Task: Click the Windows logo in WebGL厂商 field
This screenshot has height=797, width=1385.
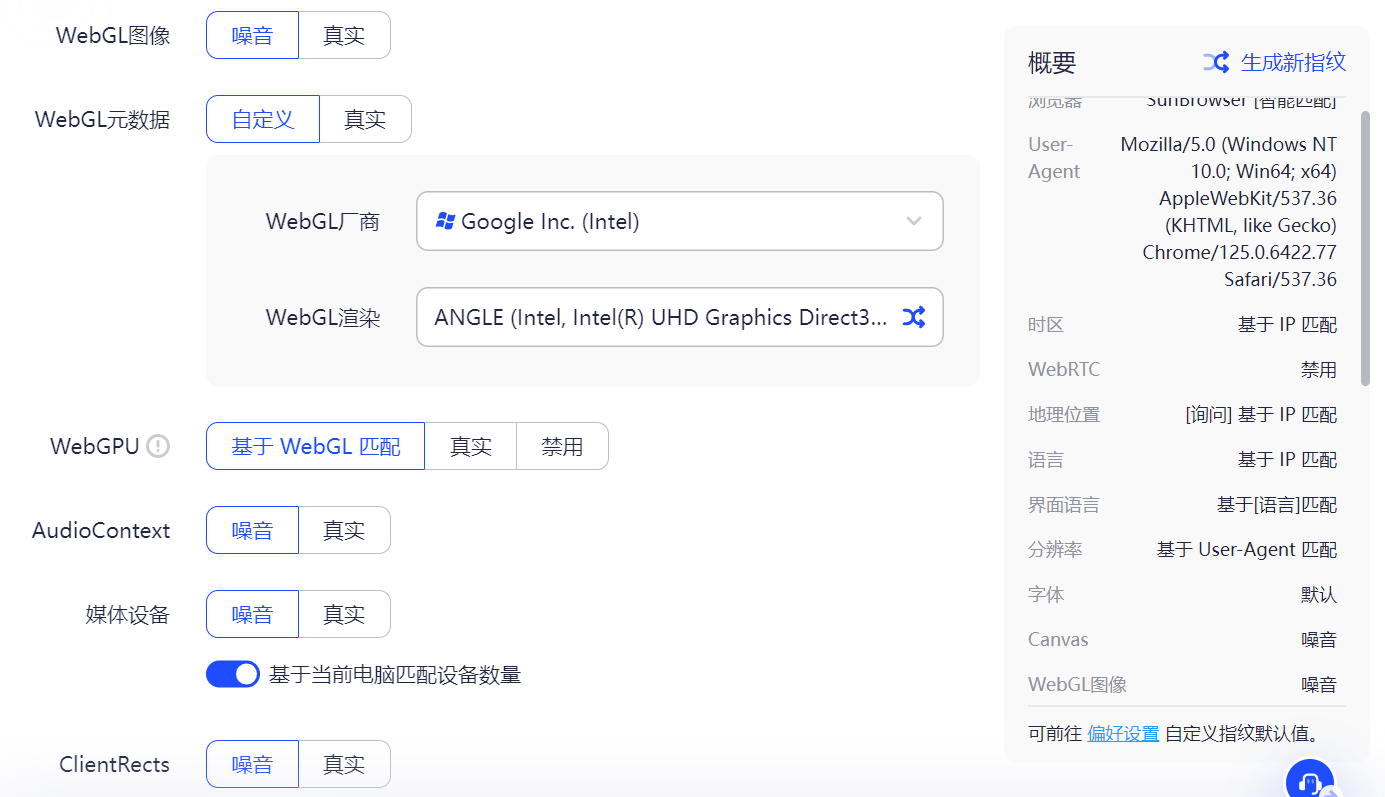Action: click(x=446, y=221)
